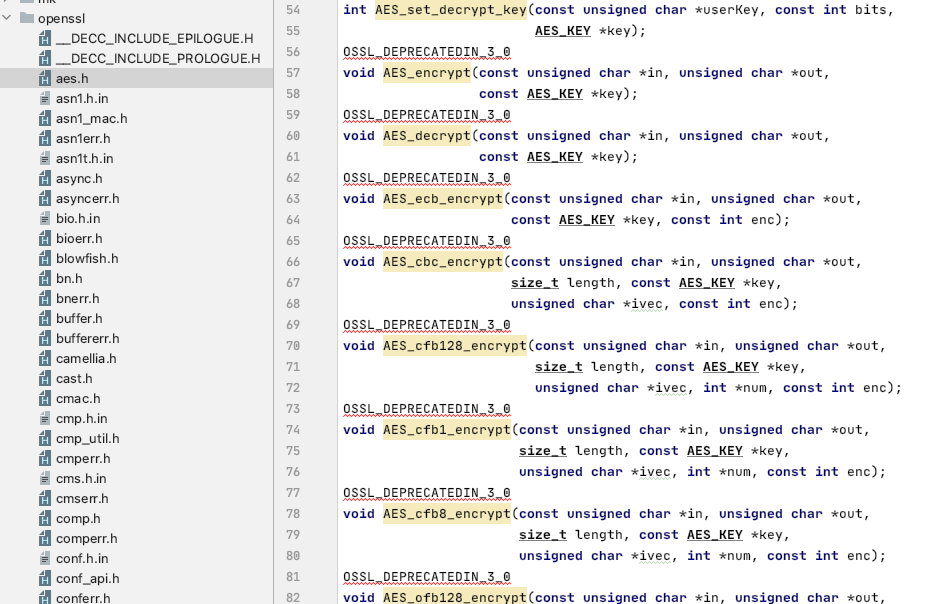Viewport: 935px width, 604px height.
Task: Click the camellia.h header icon
Action: pyautogui.click(x=45, y=358)
